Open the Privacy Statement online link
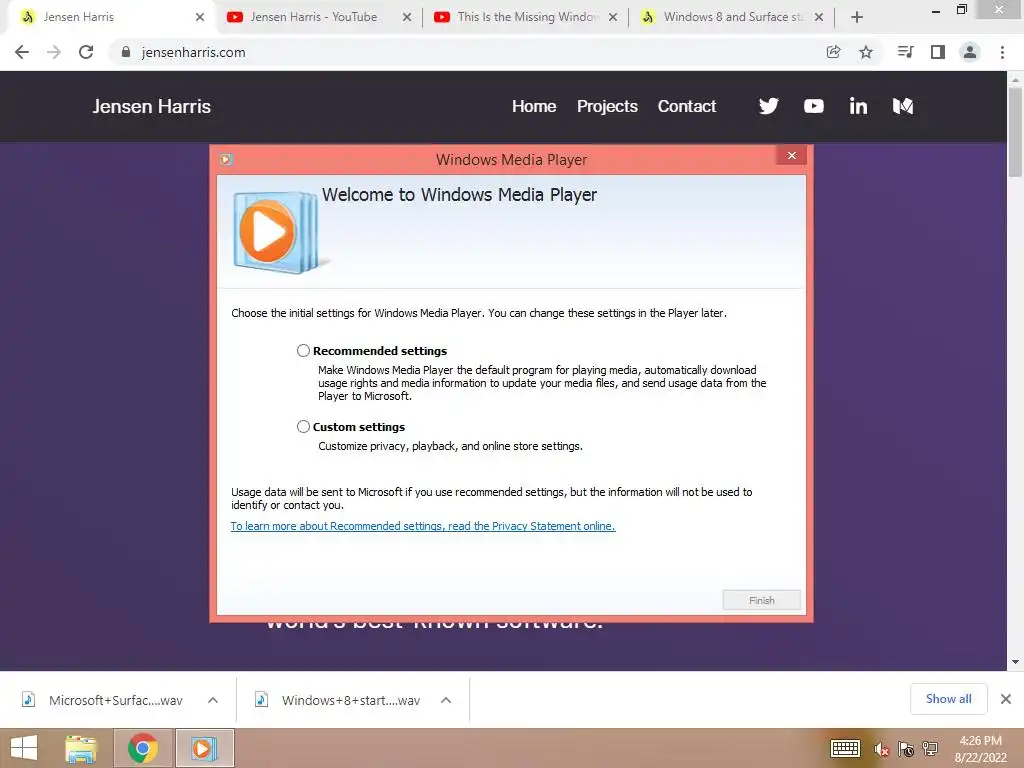1024x768 pixels. [x=423, y=526]
